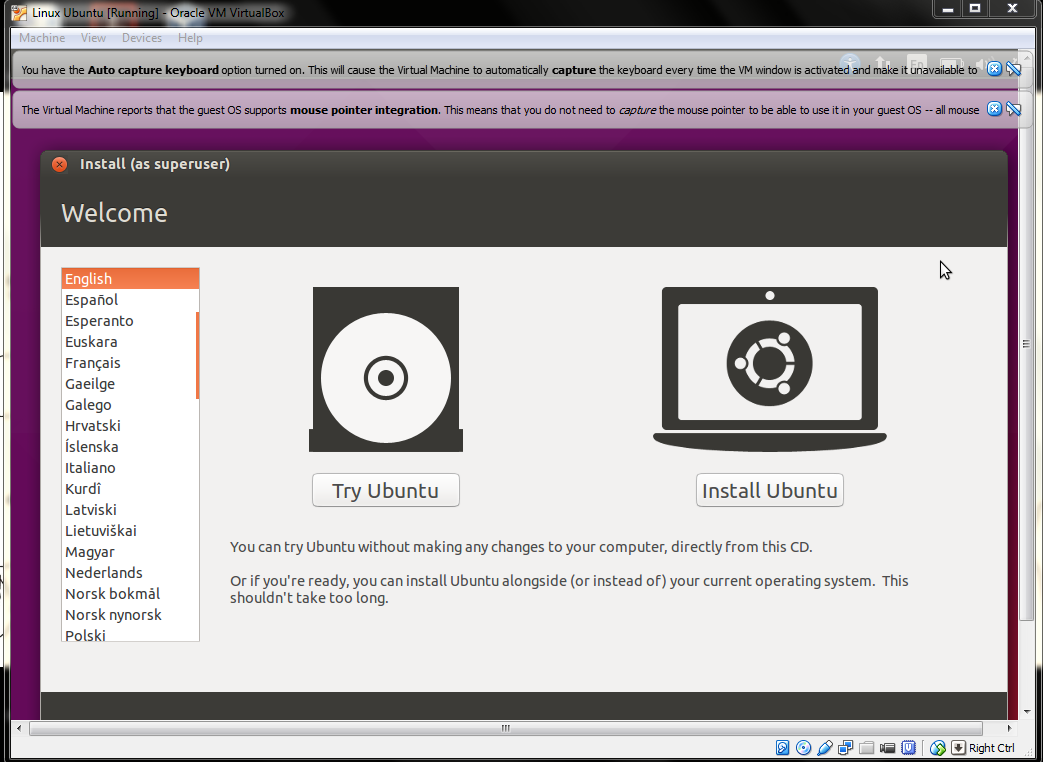1043x762 pixels.
Task: Select Nederlands in the language list
Action: [x=130, y=572]
